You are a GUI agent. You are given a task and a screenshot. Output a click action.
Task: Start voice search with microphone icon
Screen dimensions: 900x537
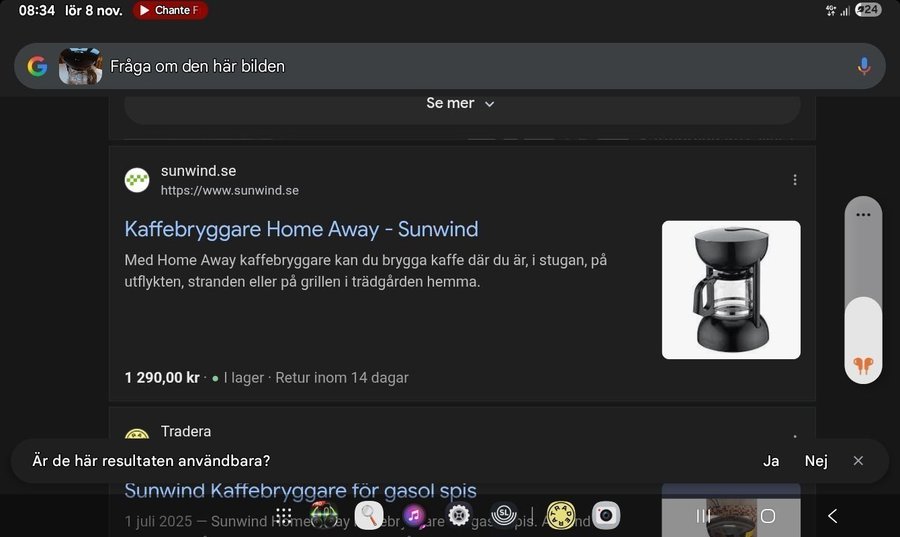(x=863, y=67)
